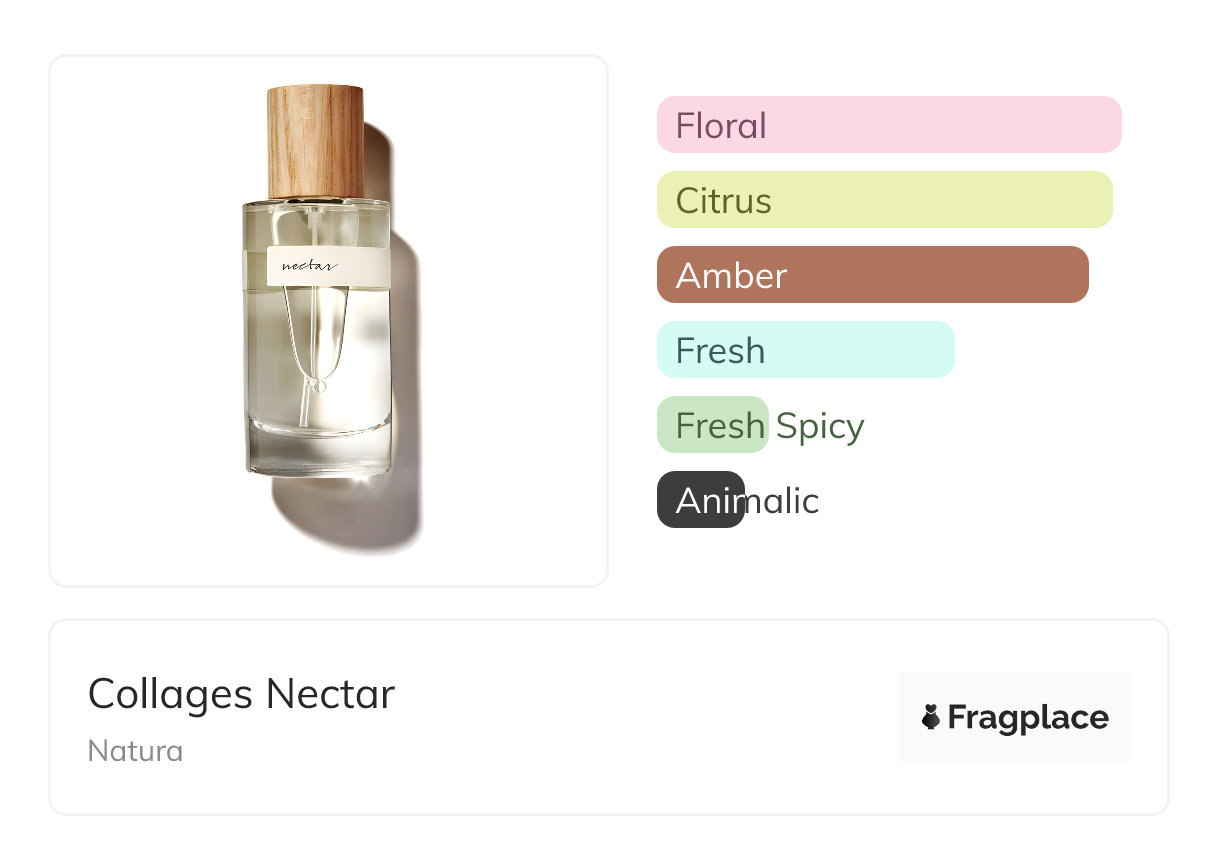Open the Natura brand name
The width and height of the screenshot is (1218, 864).
click(x=135, y=751)
